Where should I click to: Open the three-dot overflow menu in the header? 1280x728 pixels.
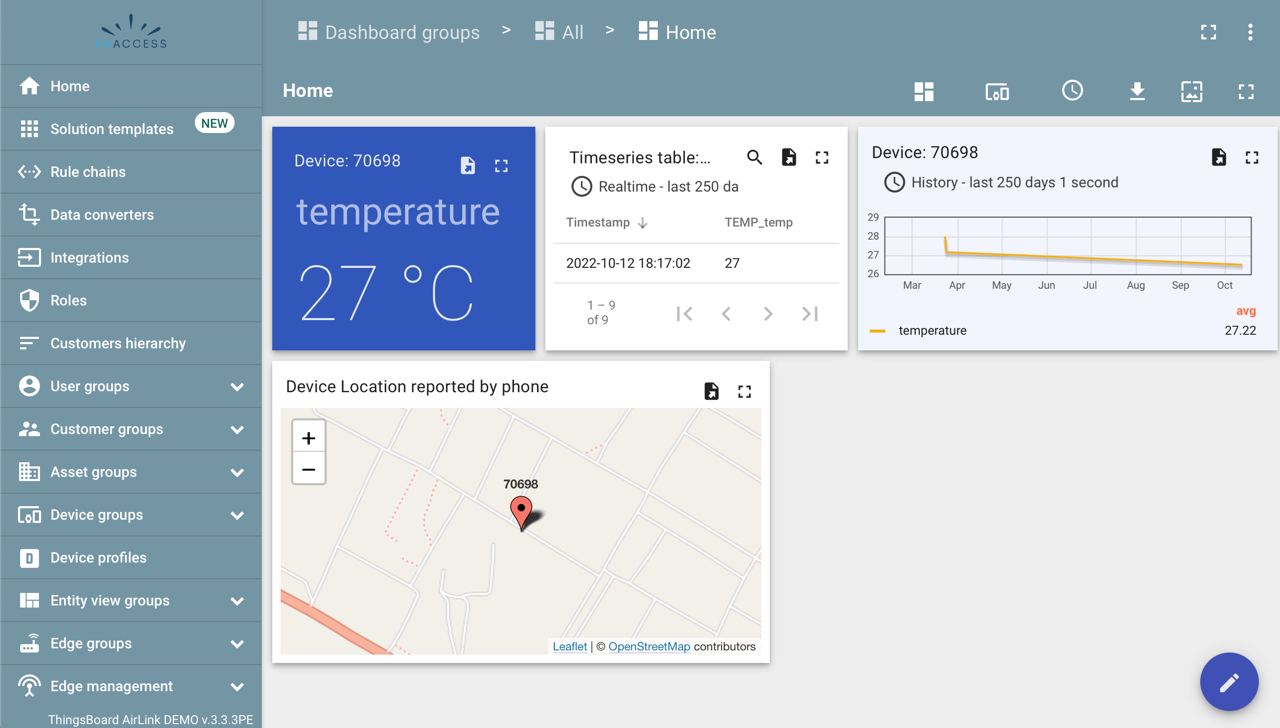click(1249, 32)
